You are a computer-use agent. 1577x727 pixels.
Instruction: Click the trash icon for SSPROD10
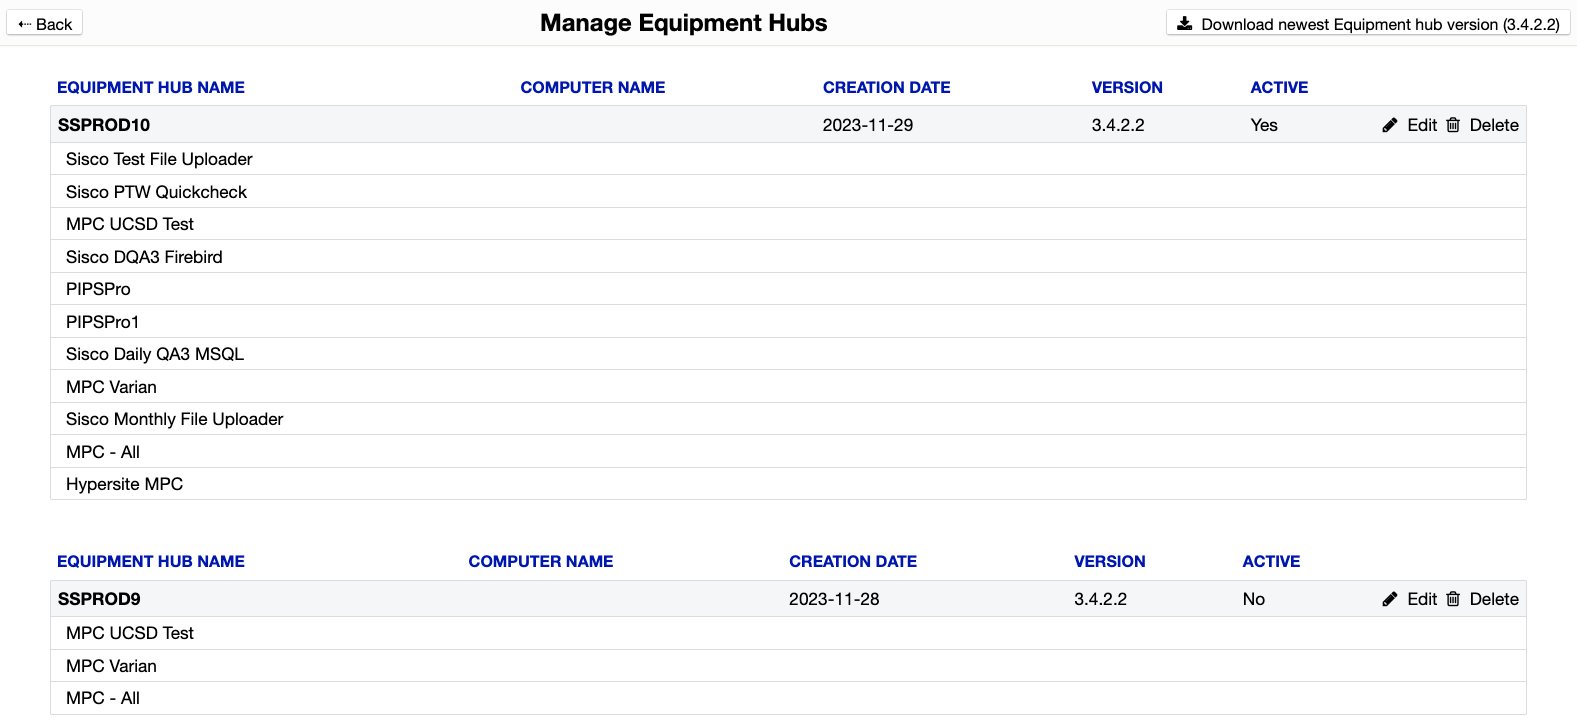1453,125
